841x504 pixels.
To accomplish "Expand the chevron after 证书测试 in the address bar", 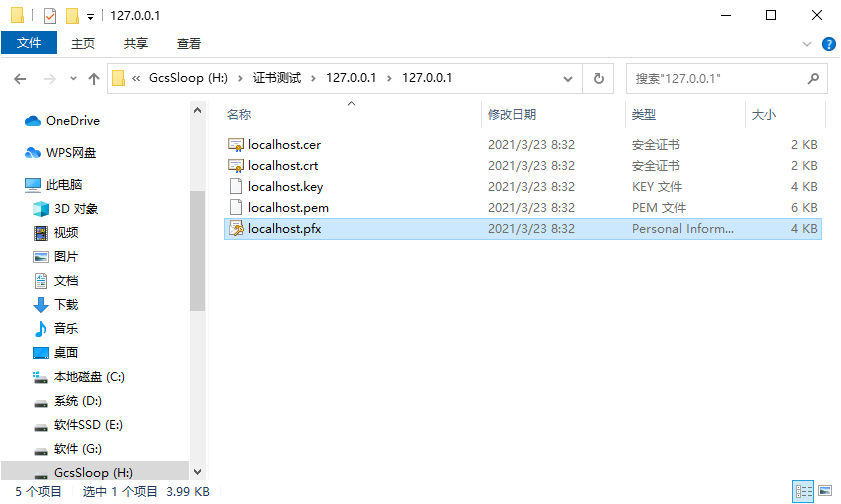I will [313, 79].
